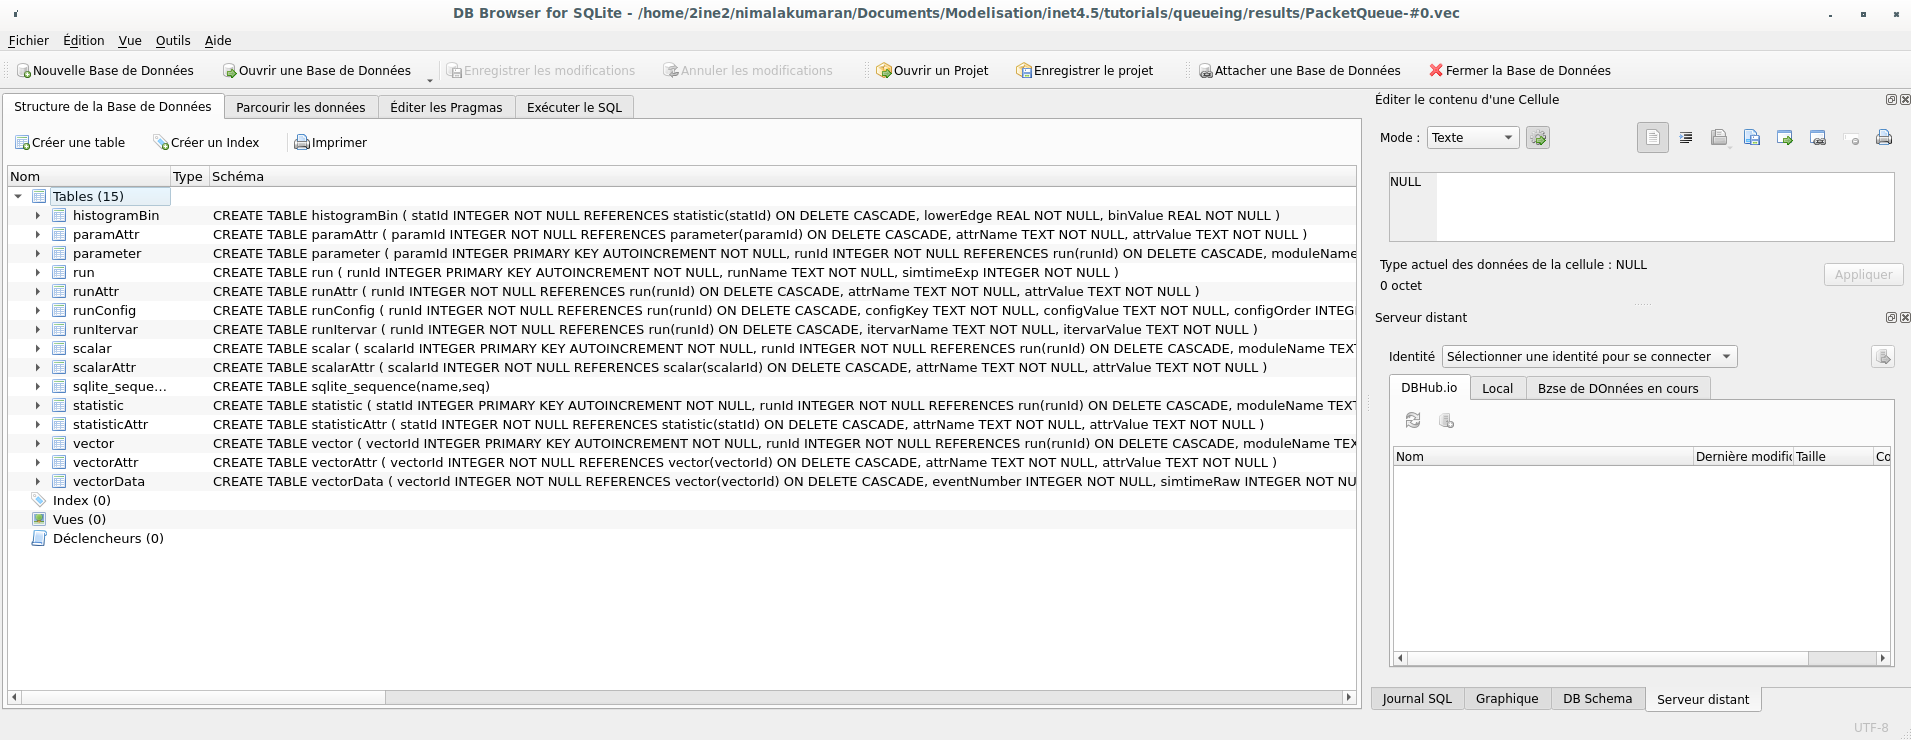
Task: Open the identity selection dropdown
Action: click(1588, 357)
